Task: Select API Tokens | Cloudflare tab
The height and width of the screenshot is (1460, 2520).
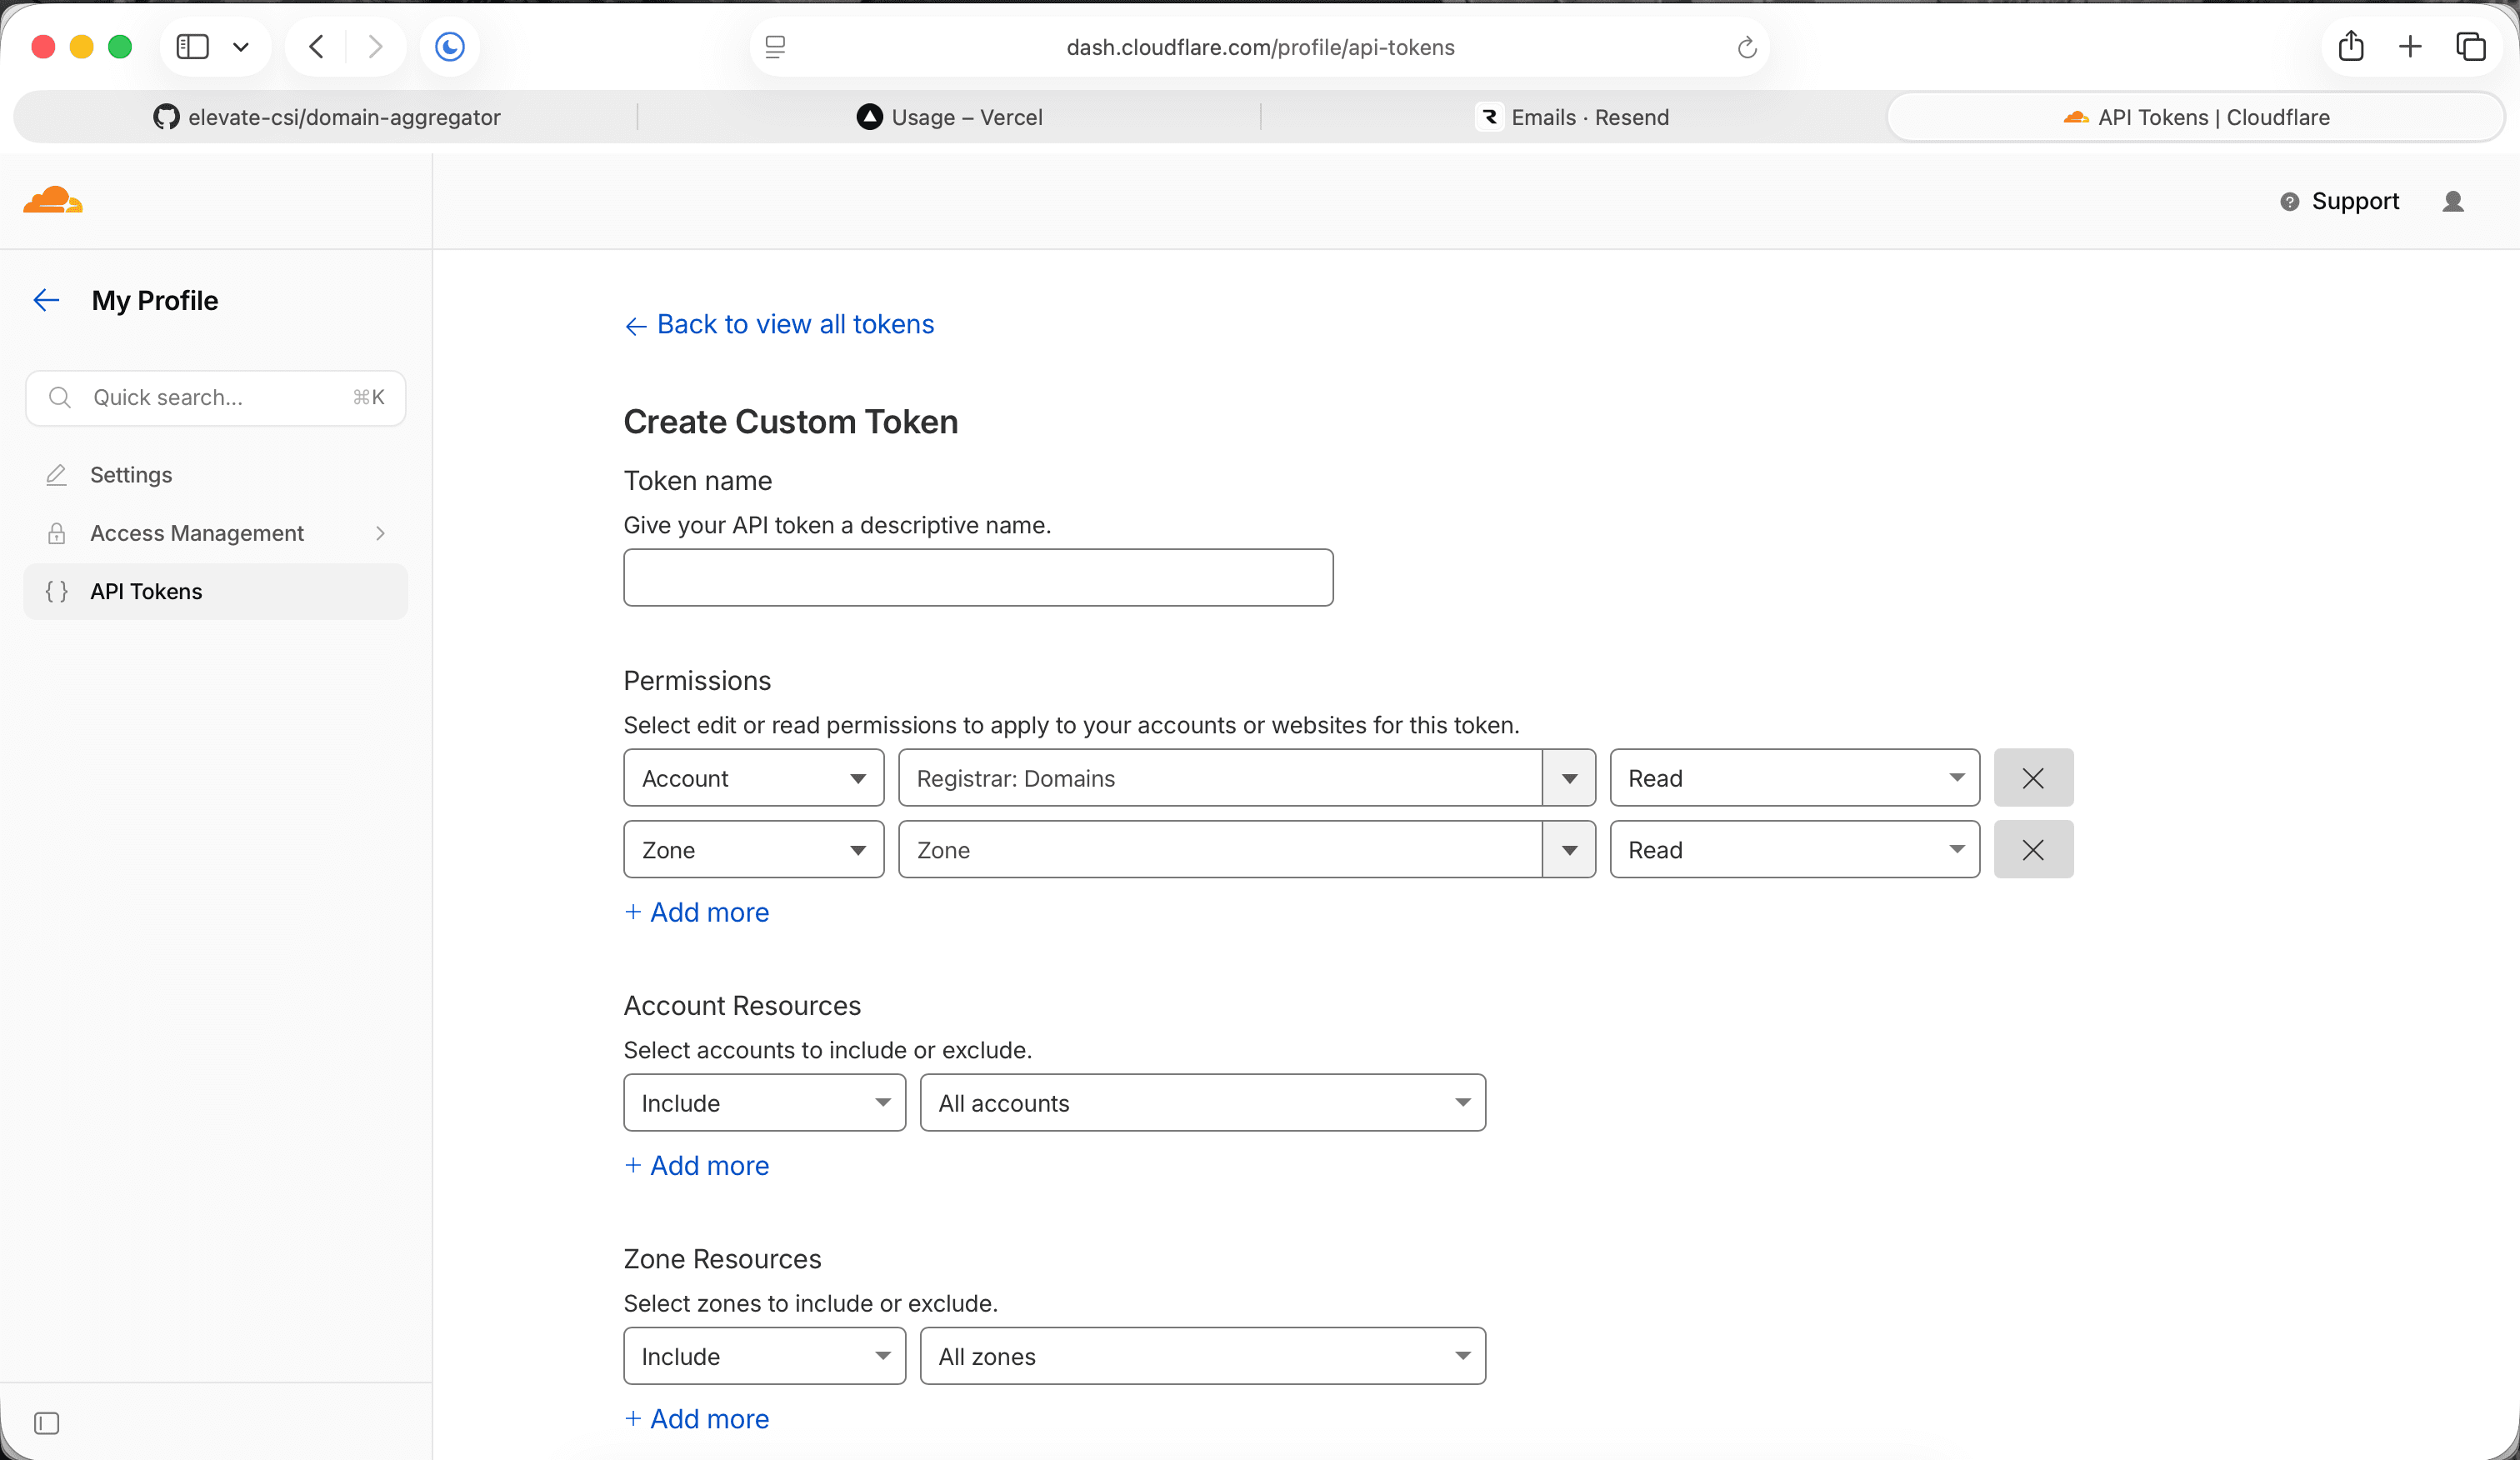Action: pyautogui.click(x=2196, y=117)
